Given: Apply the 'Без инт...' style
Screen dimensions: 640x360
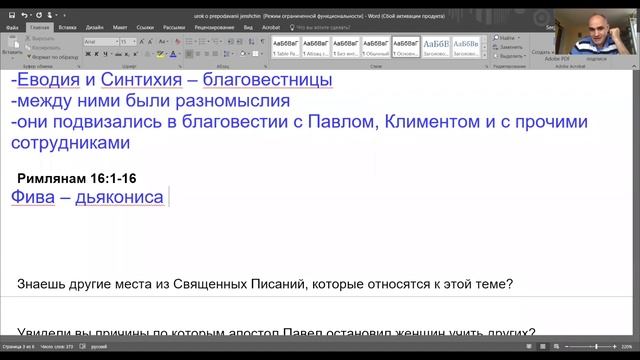Looking at the screenshot, I should (345, 47).
